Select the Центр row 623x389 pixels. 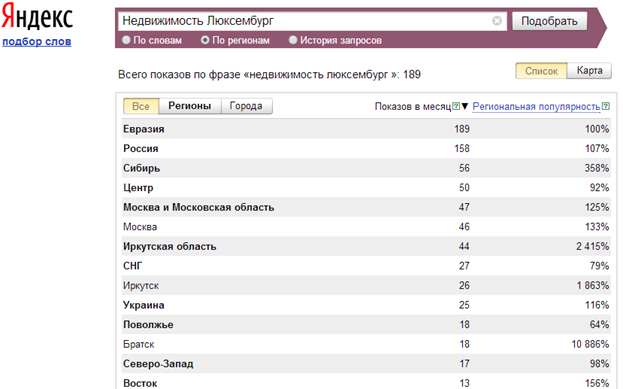click(366, 188)
